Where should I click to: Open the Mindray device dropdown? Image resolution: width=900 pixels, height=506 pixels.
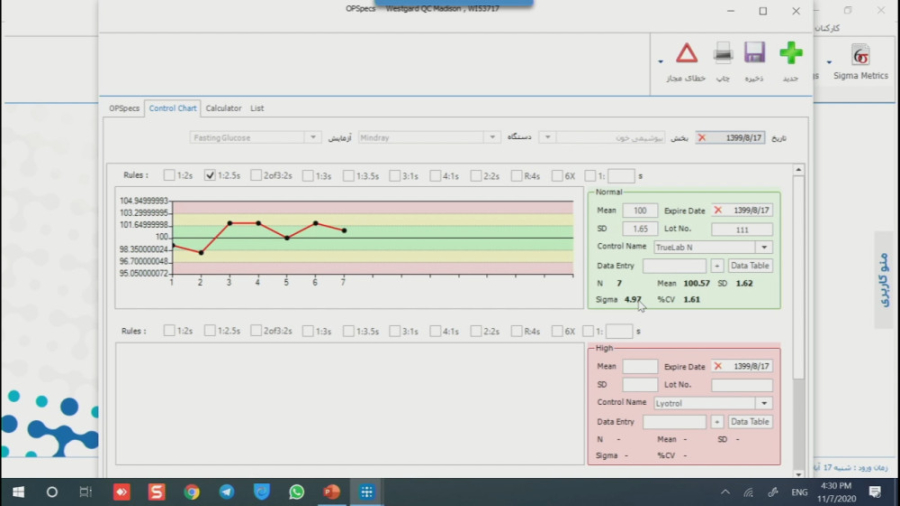pyautogui.click(x=491, y=137)
